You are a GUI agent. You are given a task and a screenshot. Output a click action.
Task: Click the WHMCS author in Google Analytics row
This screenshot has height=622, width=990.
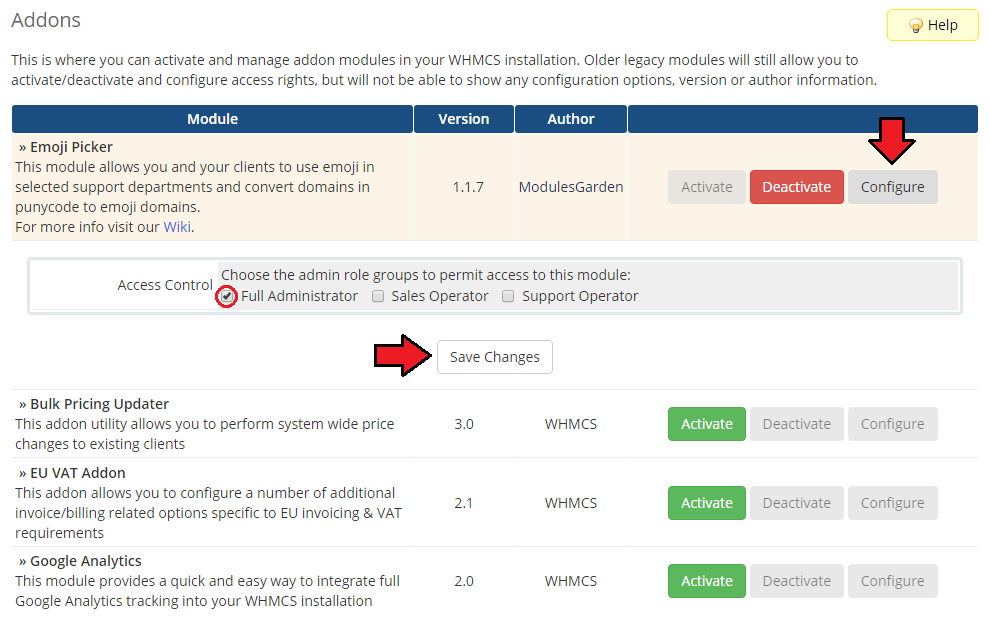click(571, 581)
